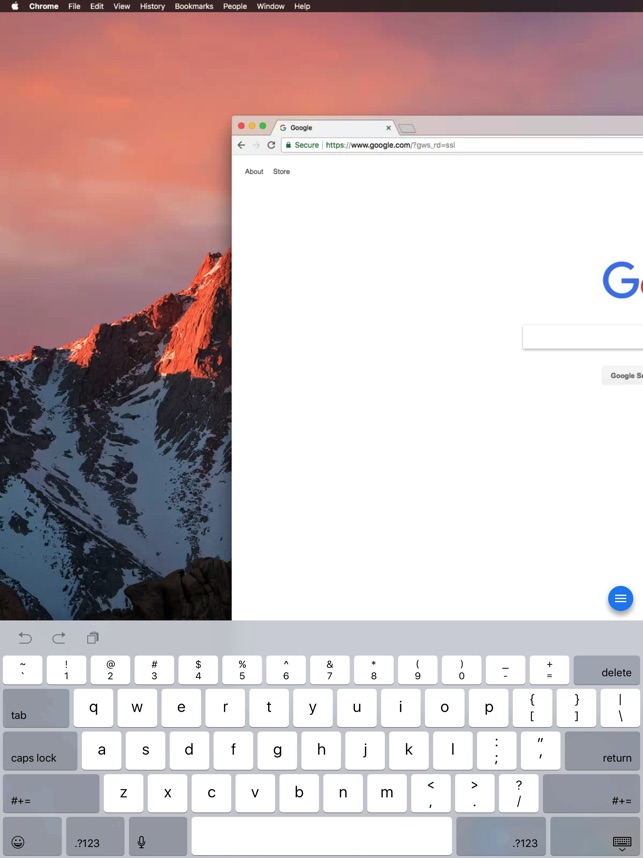Tap the backslash/pipe key
This screenshot has width=643, height=858.
click(x=620, y=708)
